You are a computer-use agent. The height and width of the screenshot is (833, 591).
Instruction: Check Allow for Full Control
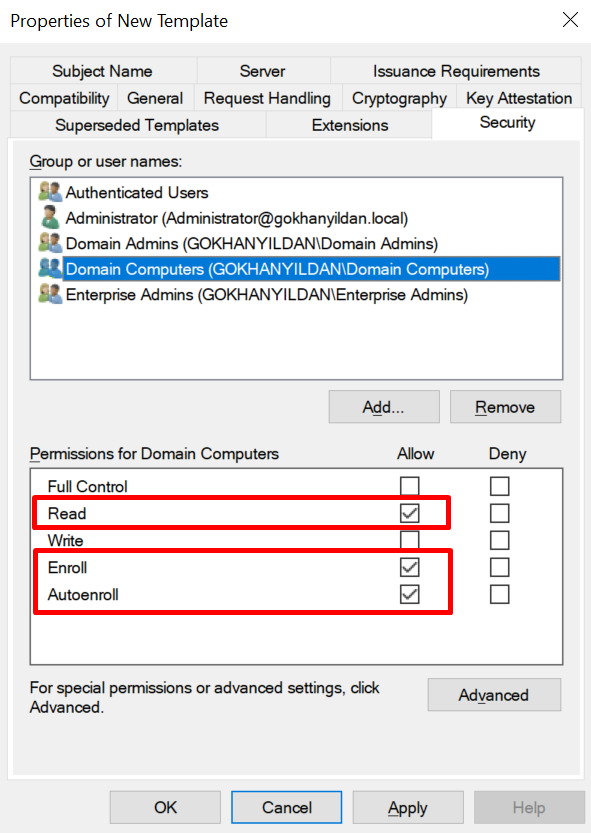click(409, 486)
